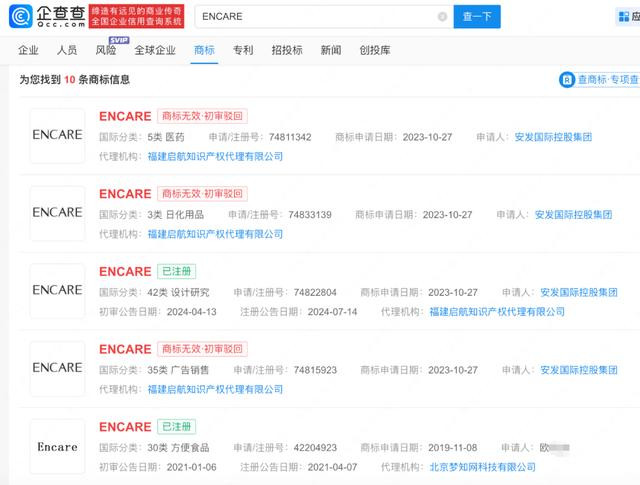Screen dimensions: 640x485
Task: Open applicant 安发国际控股集团 for trademark 74815923
Action: point(579,370)
